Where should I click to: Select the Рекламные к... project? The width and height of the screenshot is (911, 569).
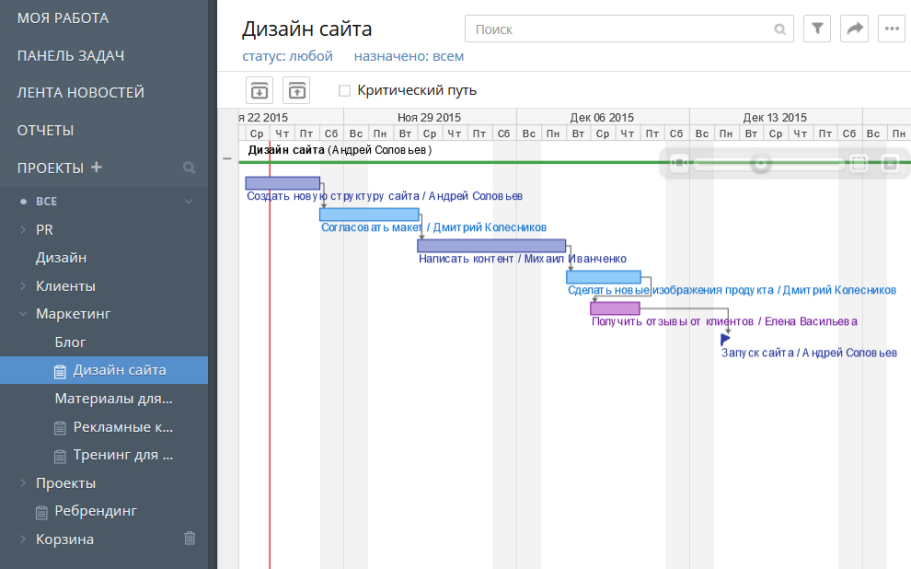[x=123, y=427]
